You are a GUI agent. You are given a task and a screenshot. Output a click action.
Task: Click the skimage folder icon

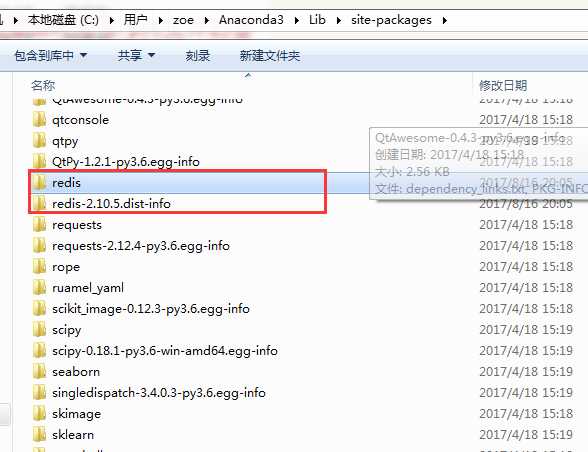(39, 414)
